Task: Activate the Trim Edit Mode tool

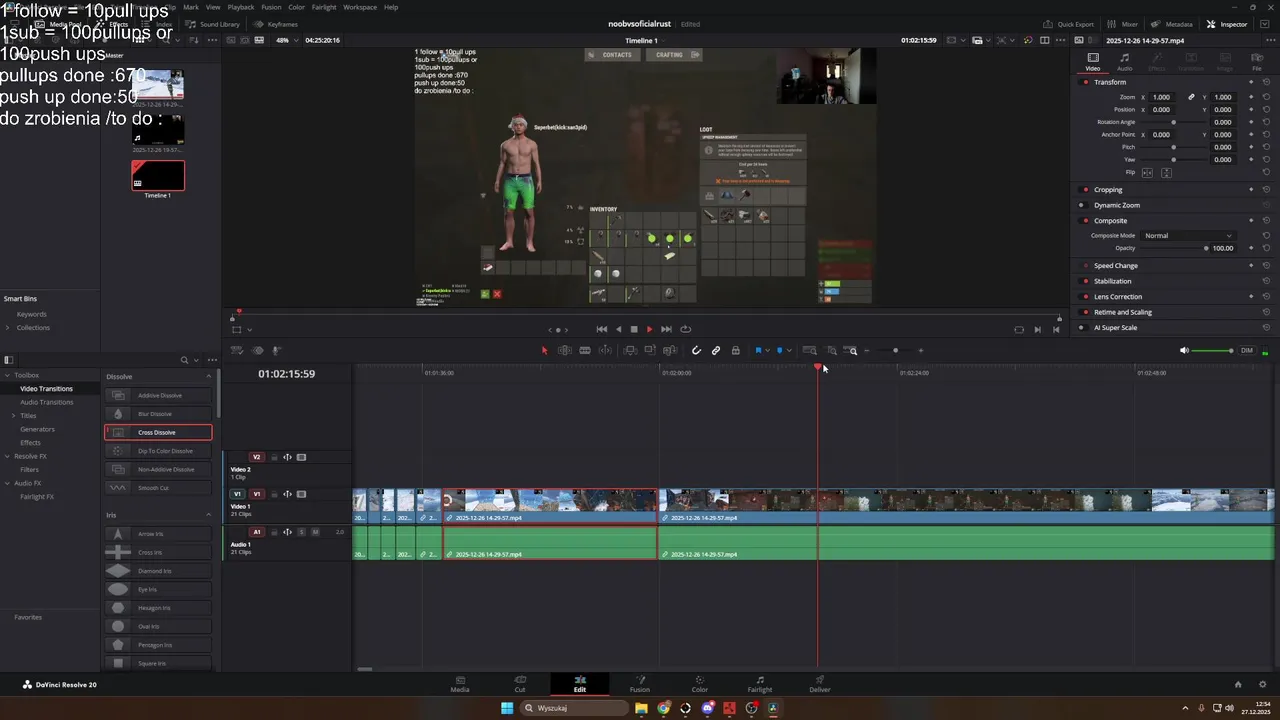Action: (x=565, y=350)
